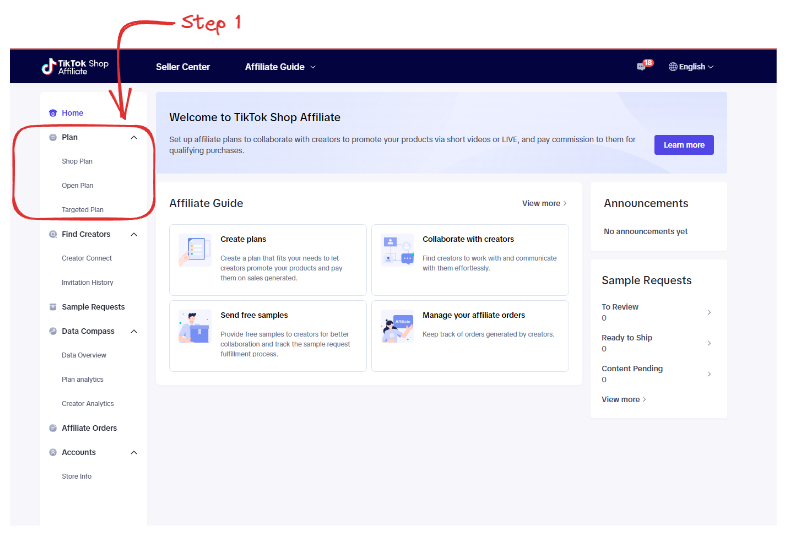Collapse the Data Compass section chevron
The image size is (786, 535).
tap(134, 331)
